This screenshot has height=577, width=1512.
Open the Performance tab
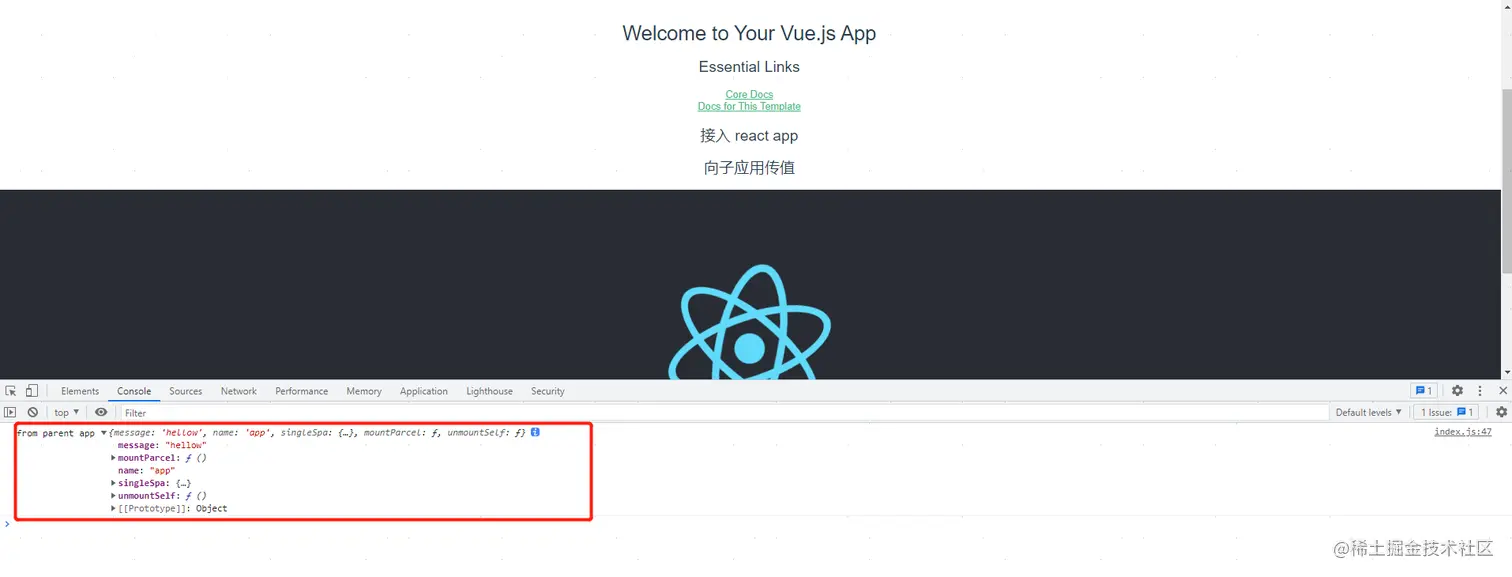click(x=302, y=391)
